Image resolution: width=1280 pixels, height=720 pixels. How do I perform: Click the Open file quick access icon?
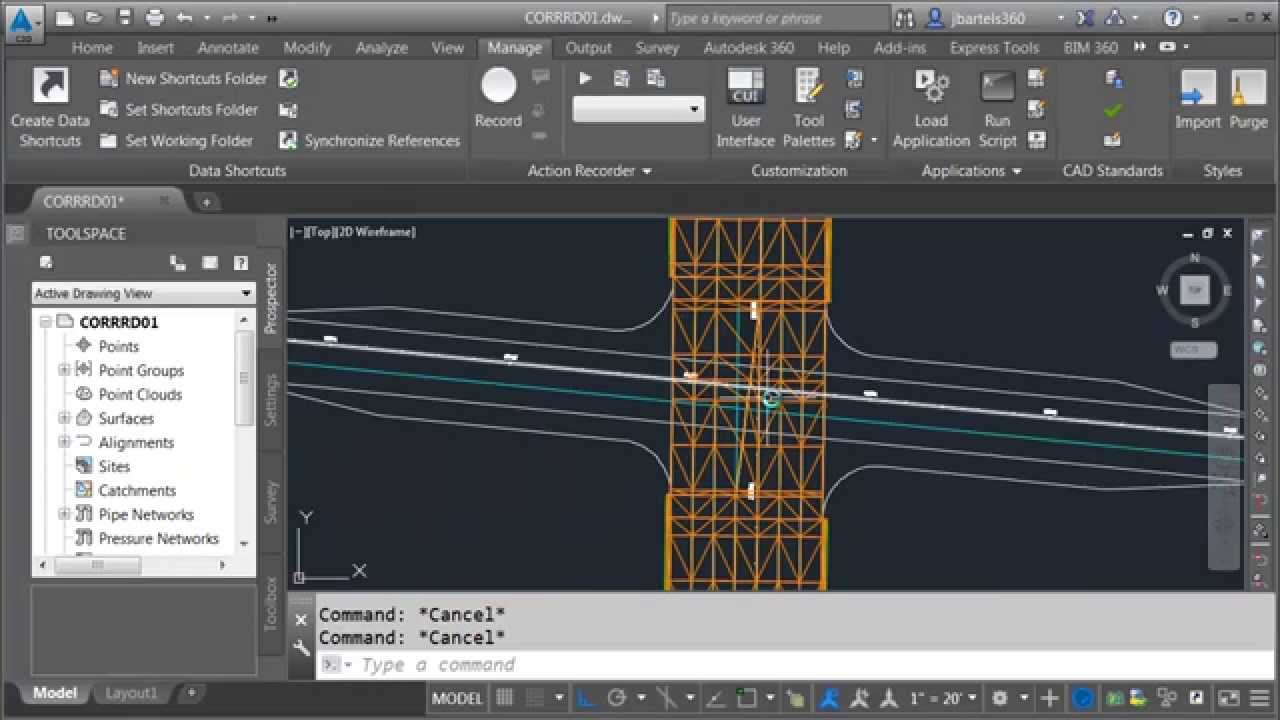pyautogui.click(x=93, y=18)
